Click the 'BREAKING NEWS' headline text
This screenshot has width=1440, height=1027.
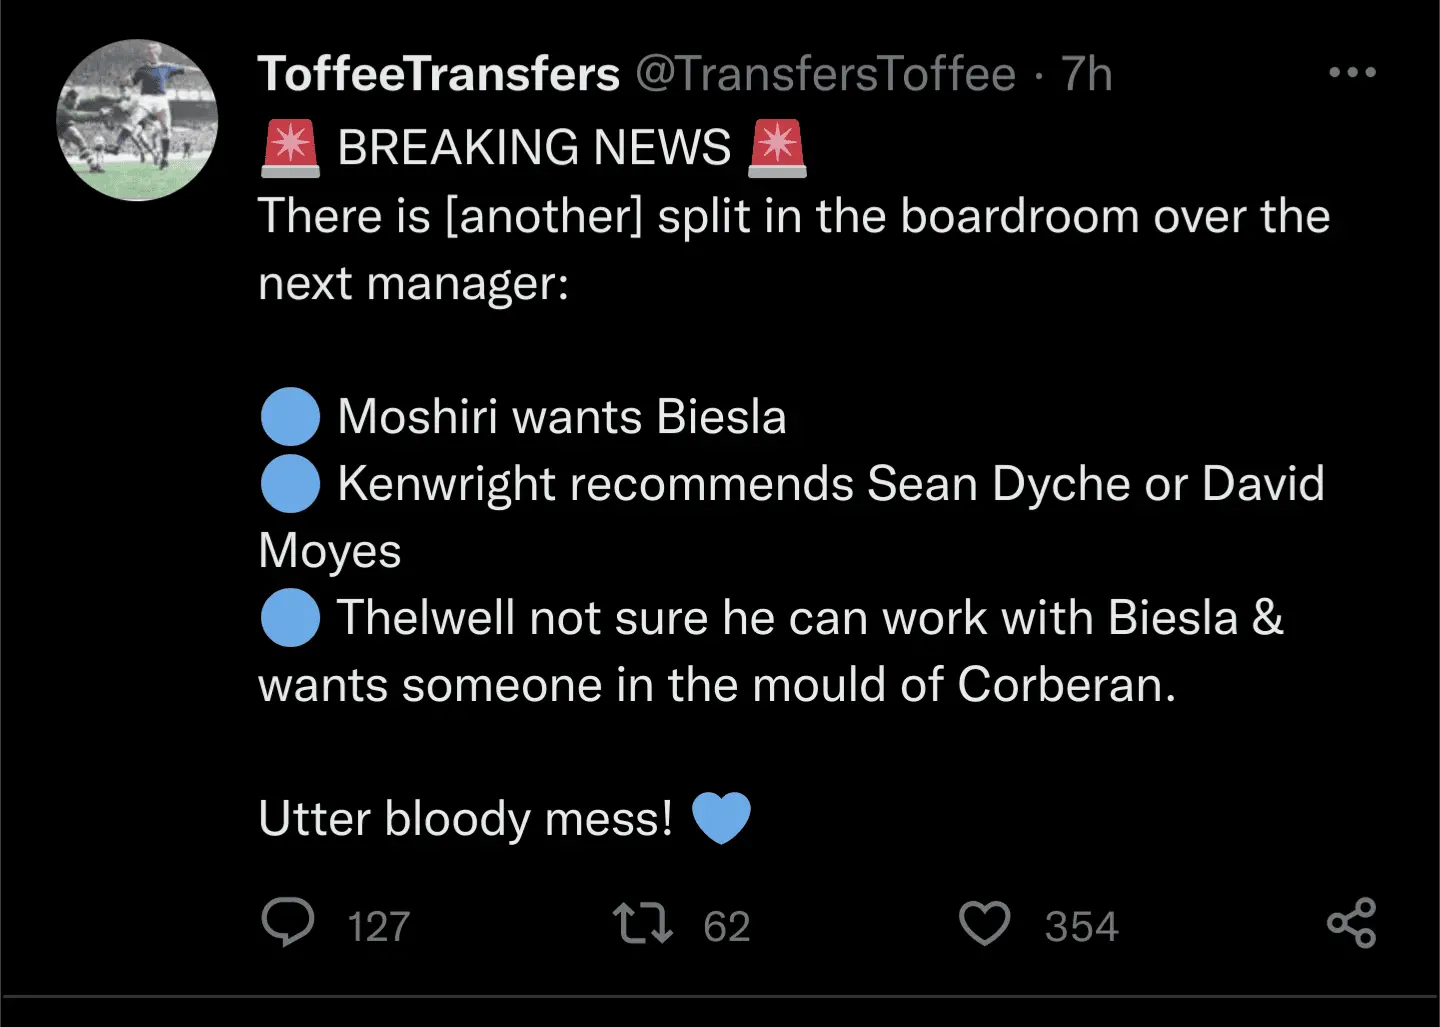534,148
